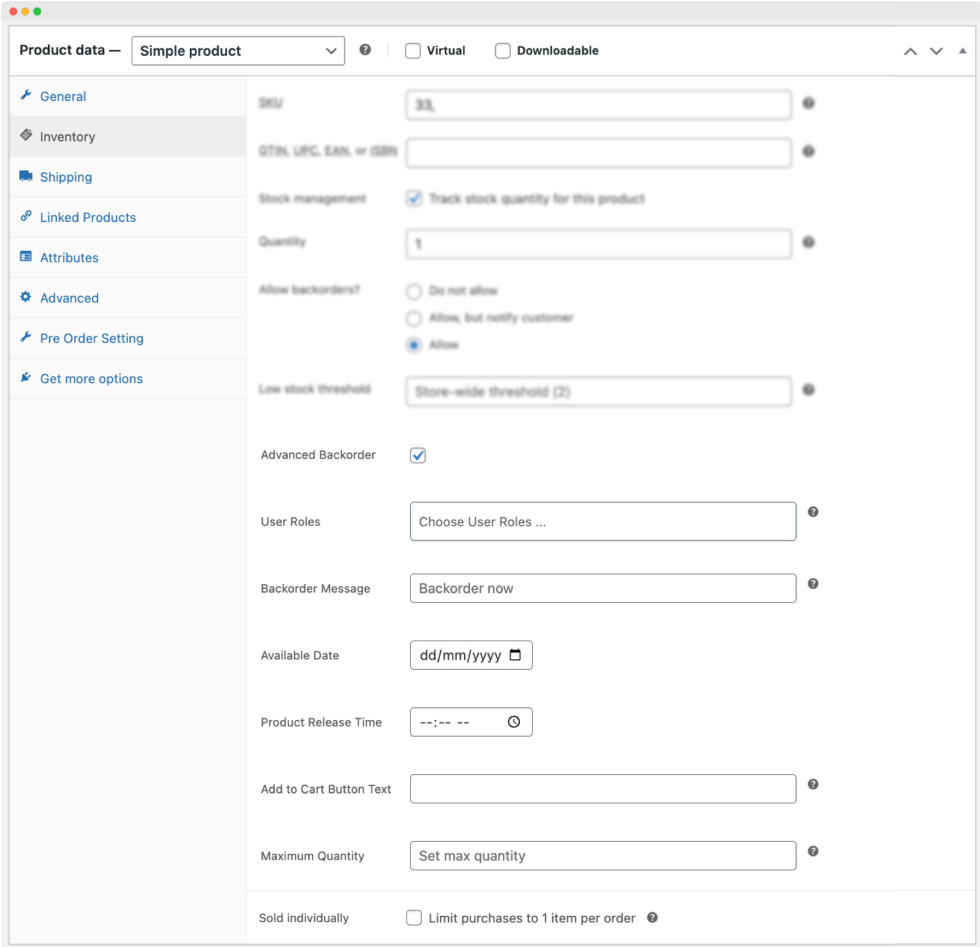Open the Pre Order Setting tab
Image resolution: width=980 pixels, height=947 pixels.
click(x=92, y=338)
